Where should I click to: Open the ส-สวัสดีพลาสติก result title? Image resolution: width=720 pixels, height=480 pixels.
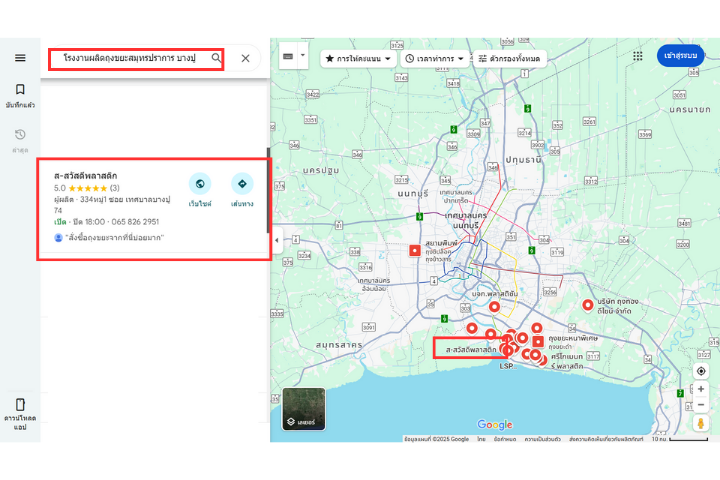[x=85, y=175]
